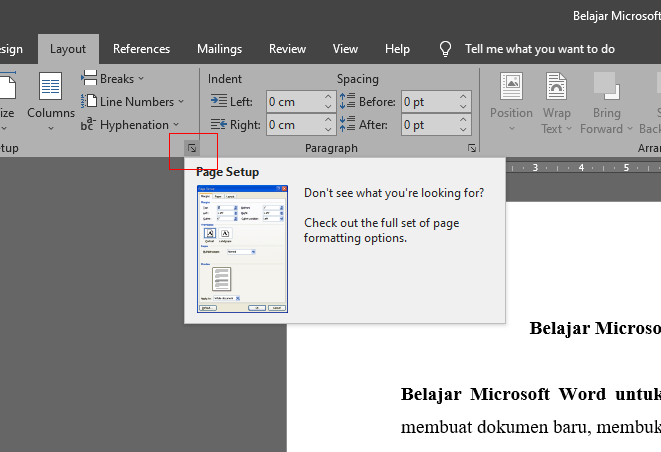Click the Indent Left value field
The image size is (661, 452).
click(x=294, y=102)
